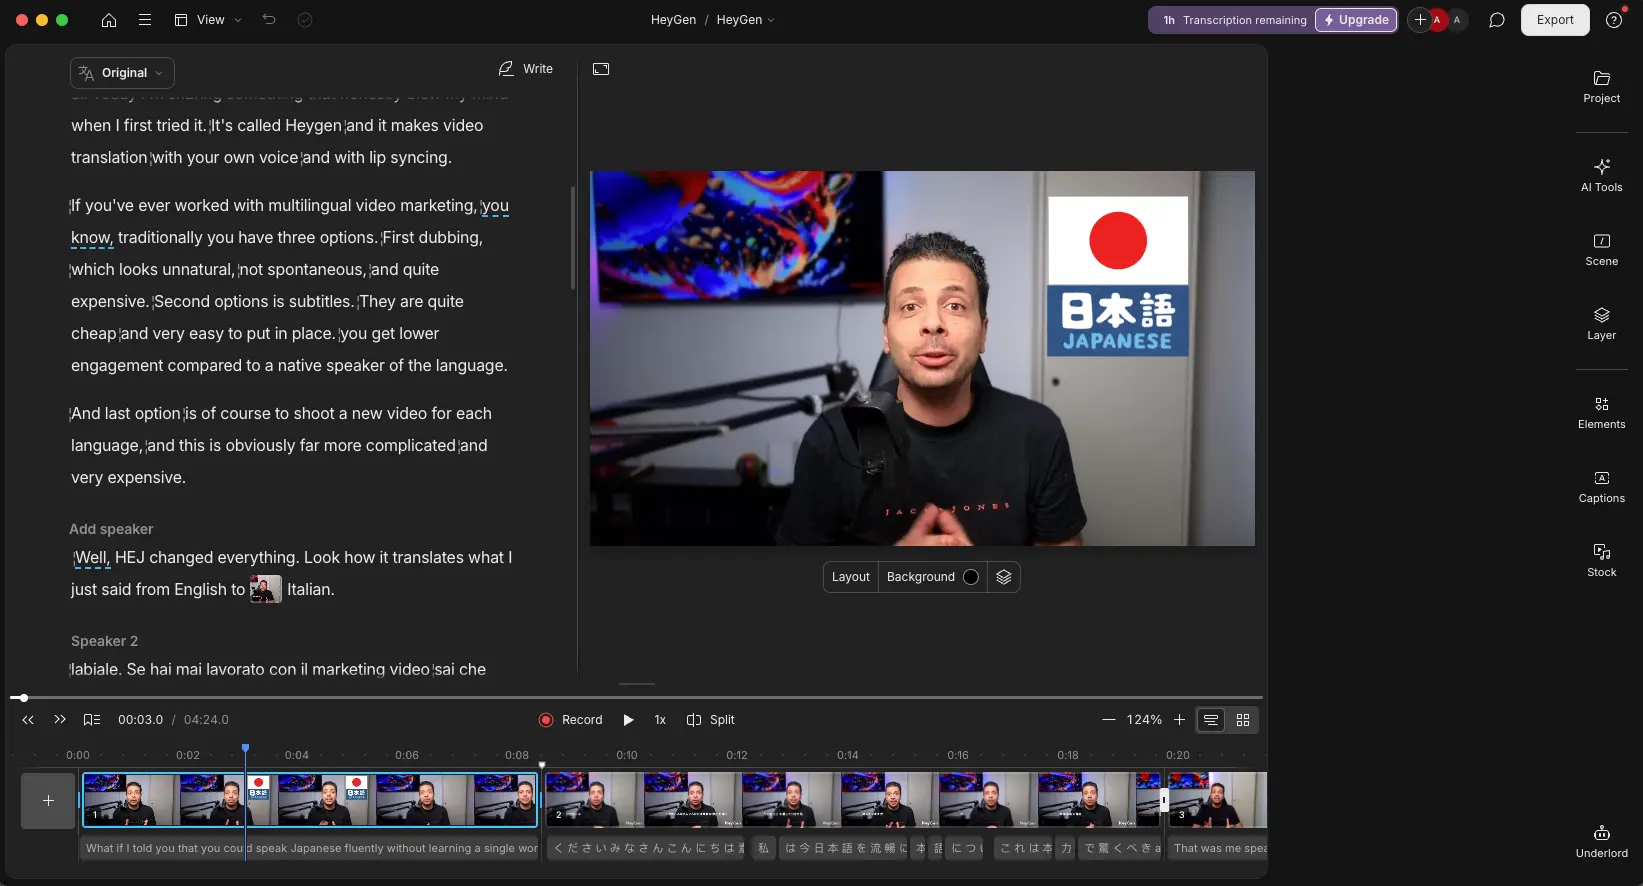
Task: Open the red user avatar
Action: pos(1438,20)
